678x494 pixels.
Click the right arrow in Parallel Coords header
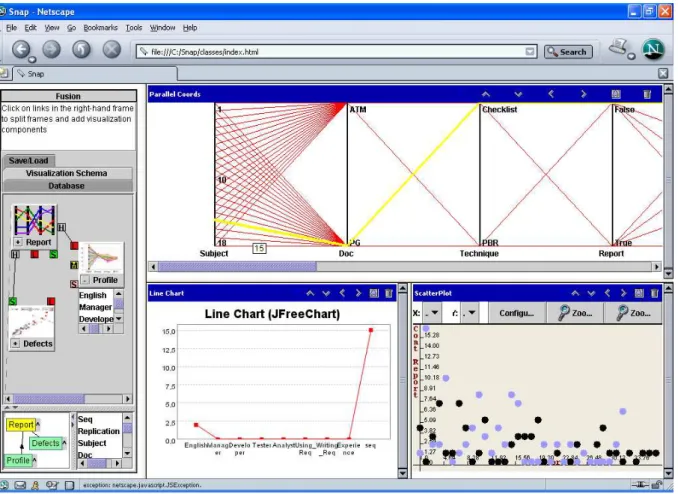583,94
